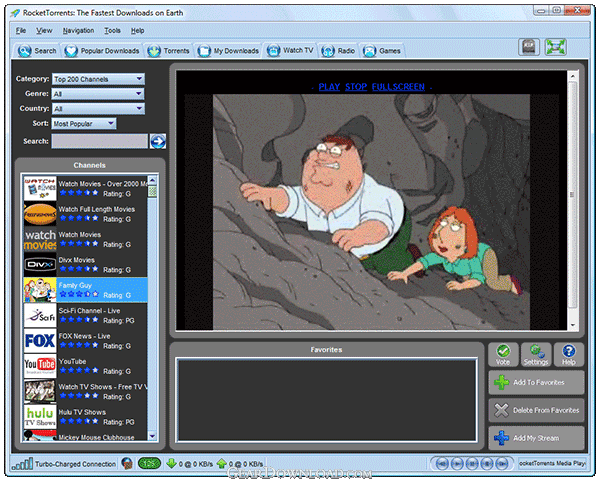Image resolution: width=600 pixels, height=482 pixels.
Task: Click the video panel scrollbar up arrow
Action: click(x=573, y=76)
